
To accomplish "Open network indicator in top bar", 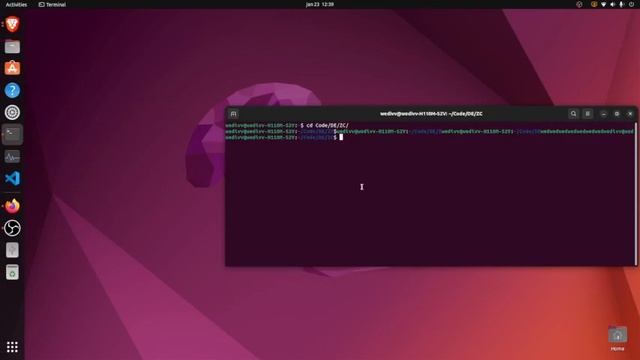I will [x=603, y=4].
